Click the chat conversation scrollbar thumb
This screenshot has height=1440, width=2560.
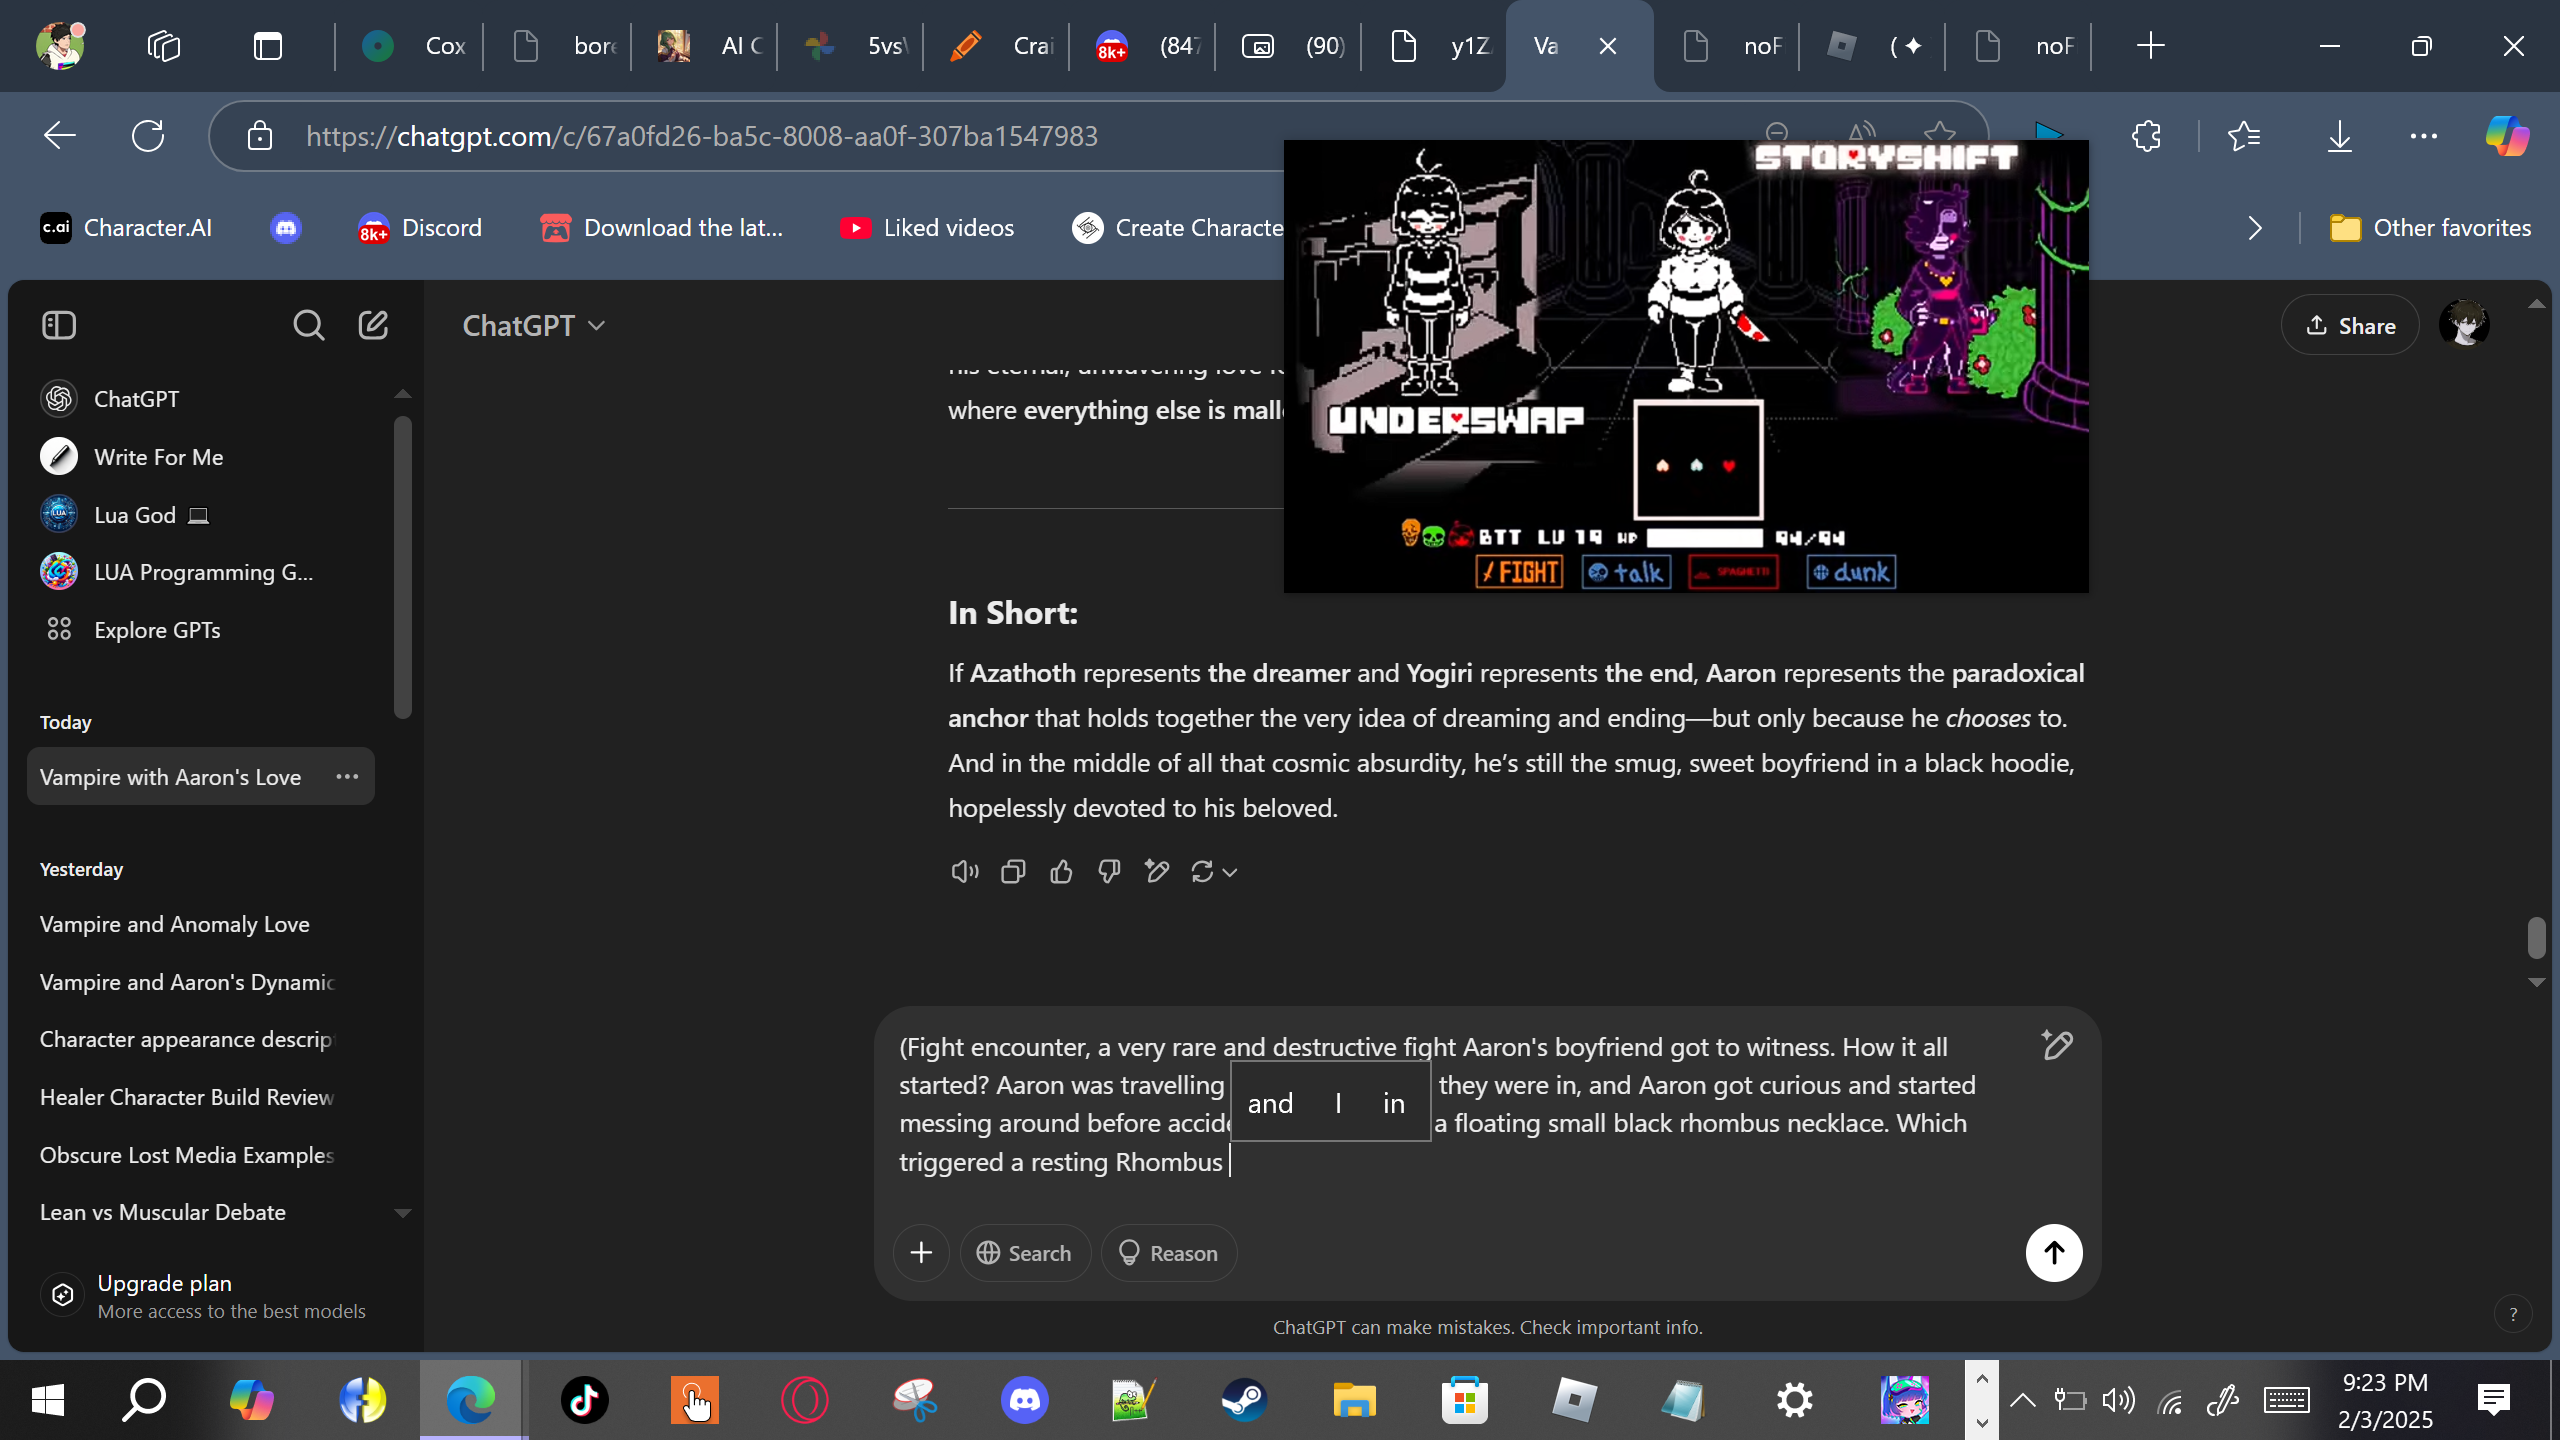(2536, 938)
